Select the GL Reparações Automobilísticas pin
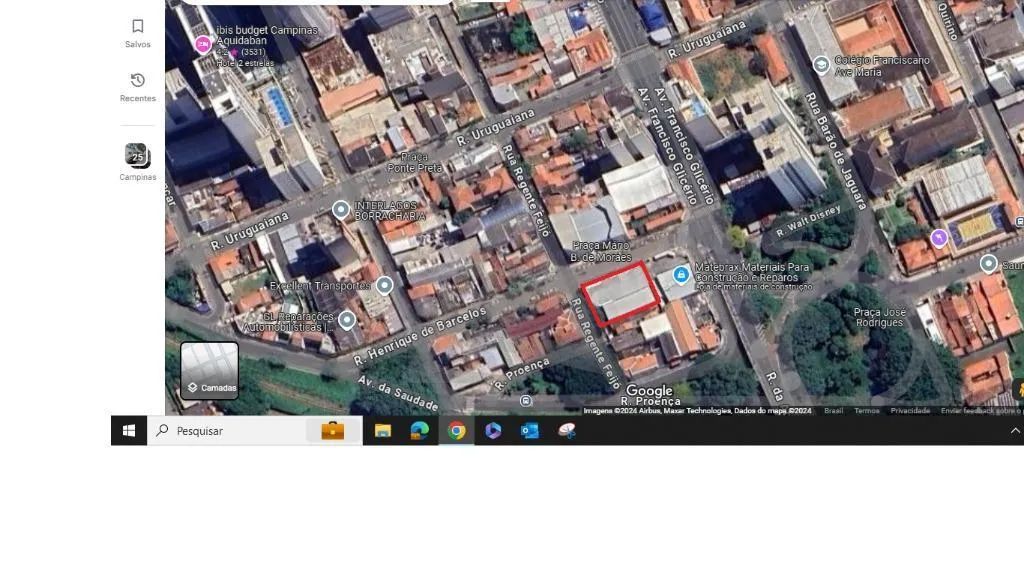 click(x=347, y=320)
